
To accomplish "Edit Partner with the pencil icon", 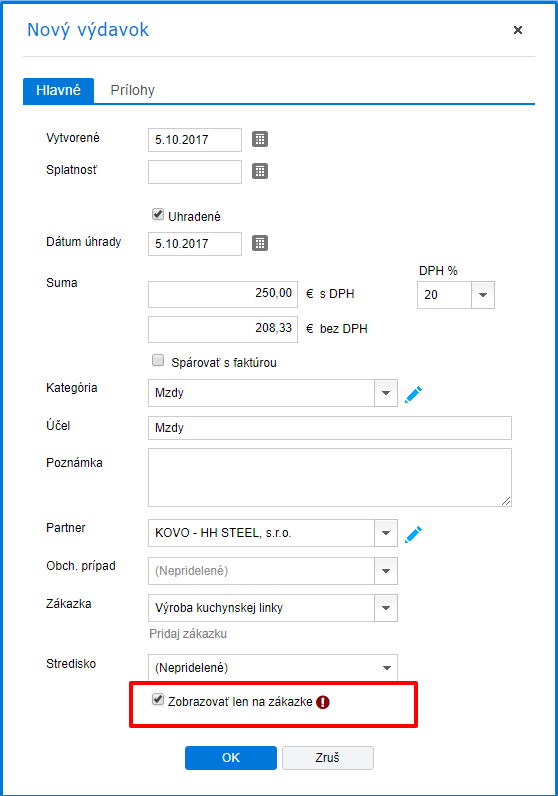I will (413, 534).
